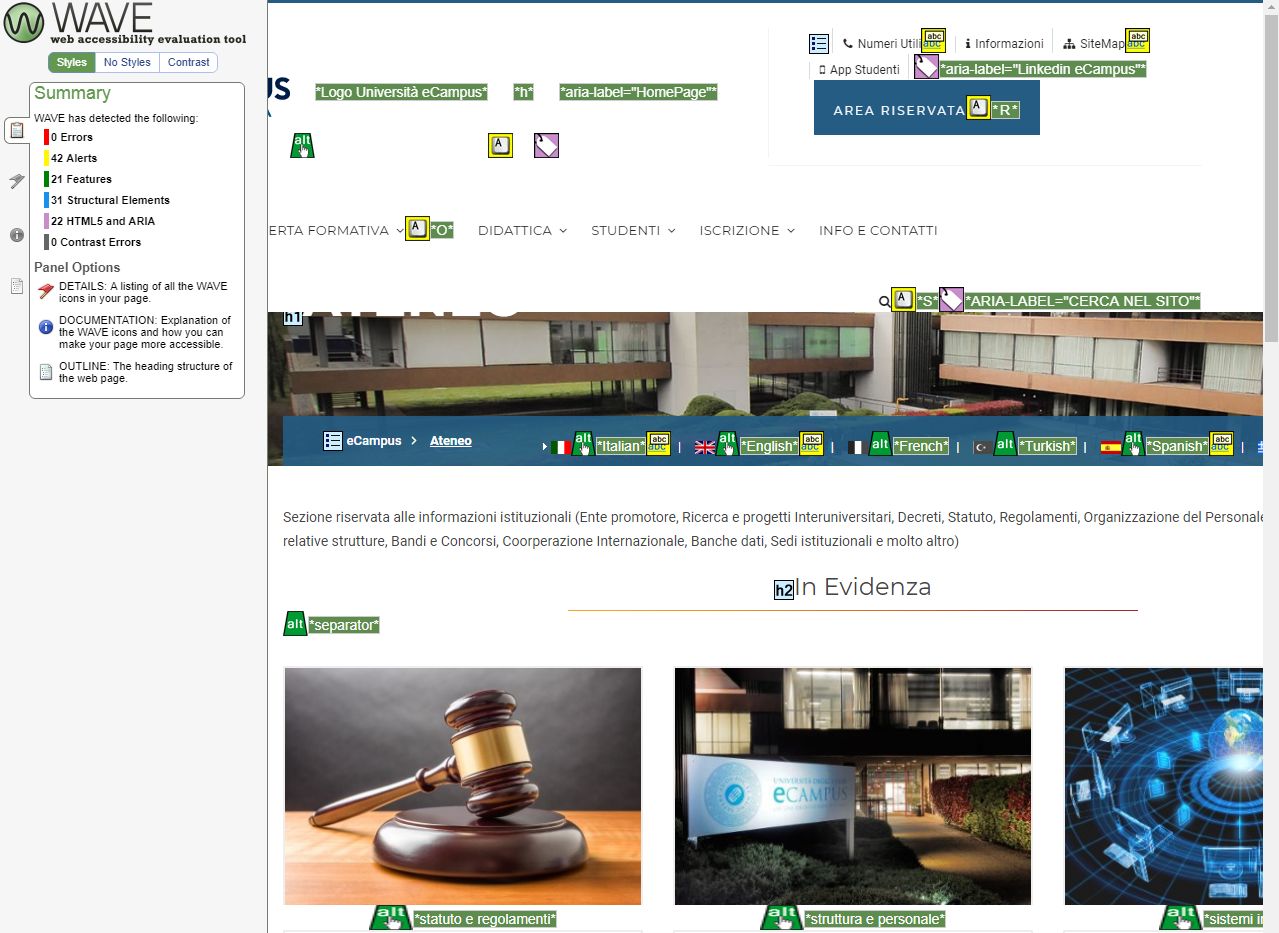
Task: Click accesskey icon on AREA RISERVATA button
Action: pos(978,108)
